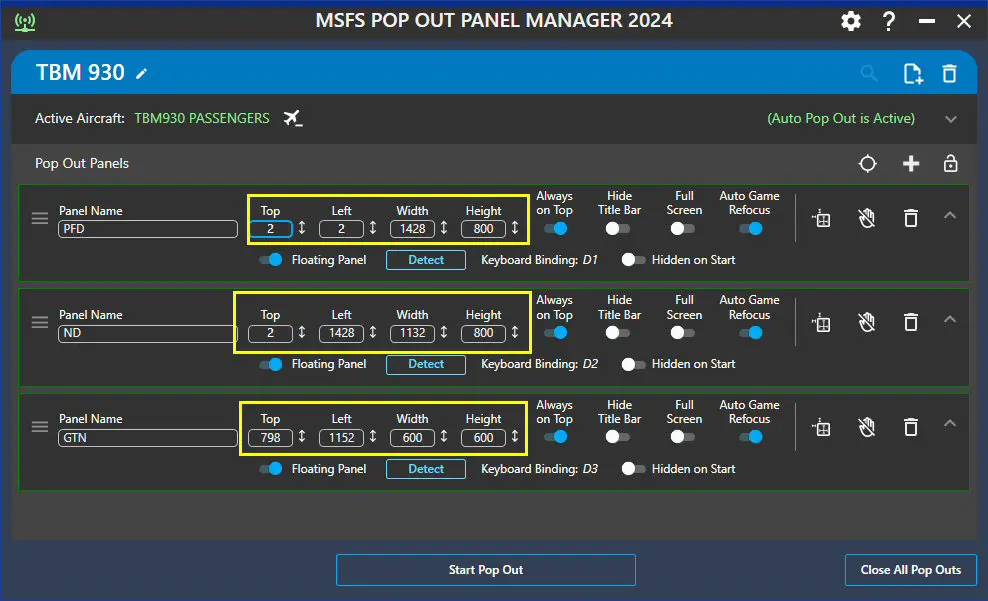Click TBM930 PASSENGERS active aircraft text
This screenshot has width=988, height=601.
pos(202,118)
